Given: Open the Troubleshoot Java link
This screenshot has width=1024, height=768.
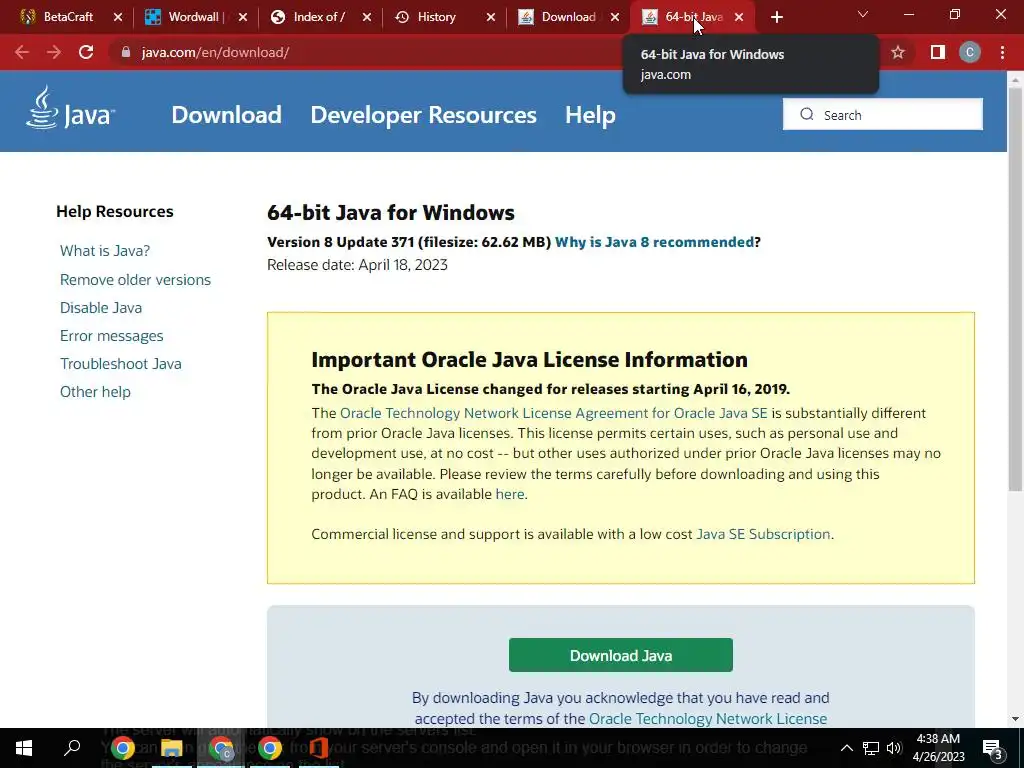Looking at the screenshot, I should click(x=121, y=364).
